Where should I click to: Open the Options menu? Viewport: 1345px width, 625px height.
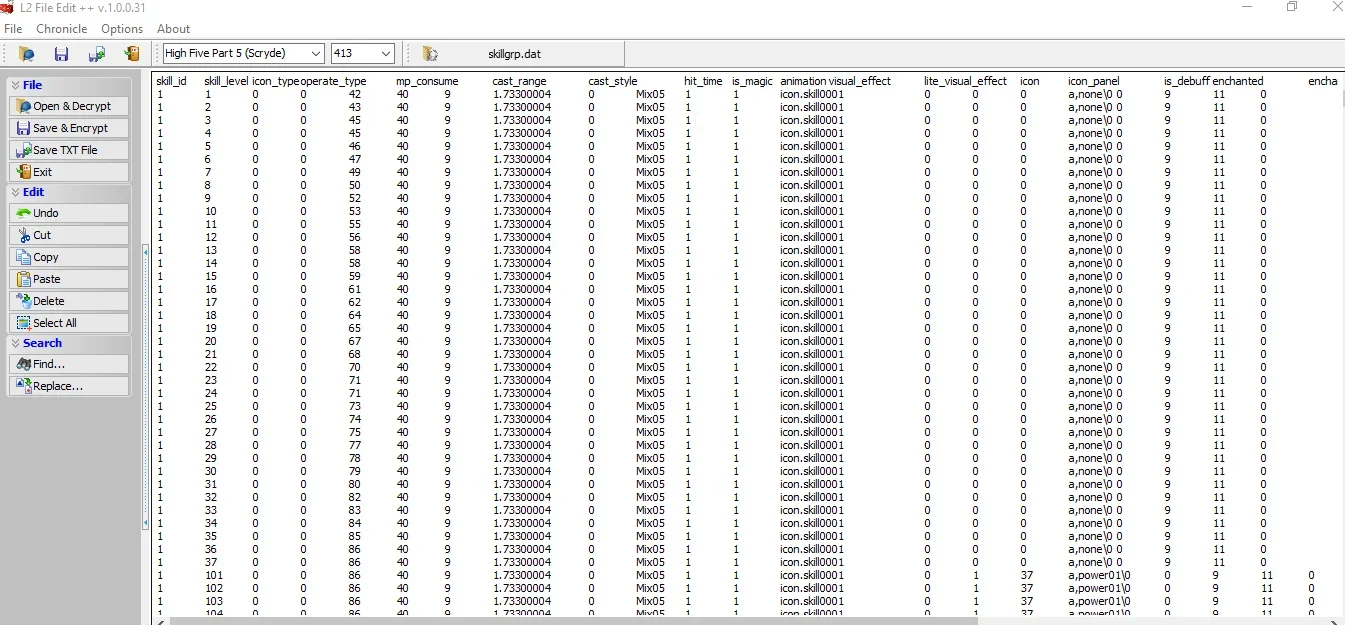point(122,29)
